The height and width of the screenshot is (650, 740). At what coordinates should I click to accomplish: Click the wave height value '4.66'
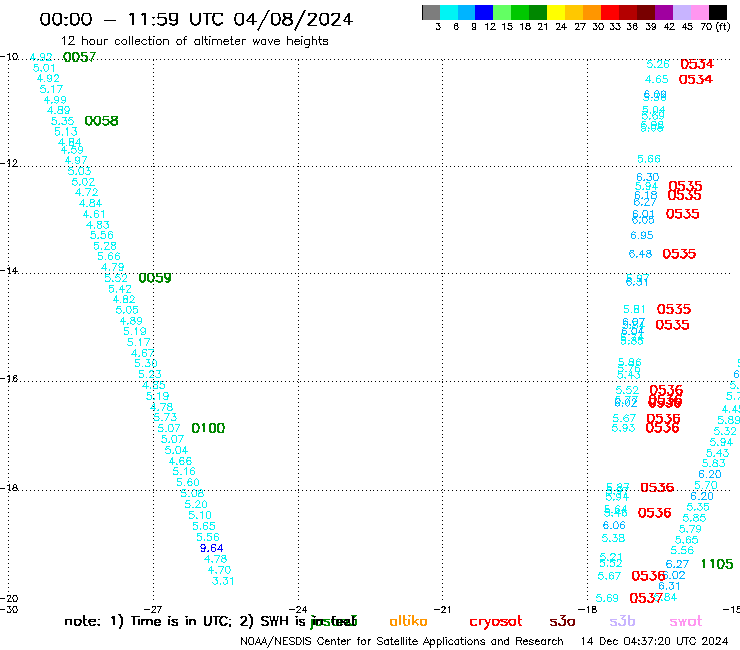tap(180, 461)
